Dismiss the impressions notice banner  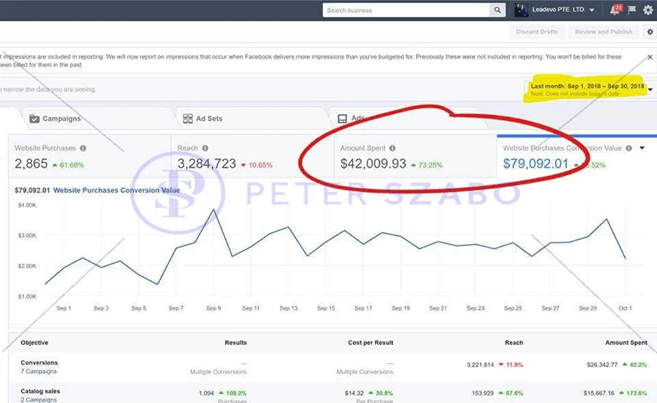pyautogui.click(x=649, y=58)
